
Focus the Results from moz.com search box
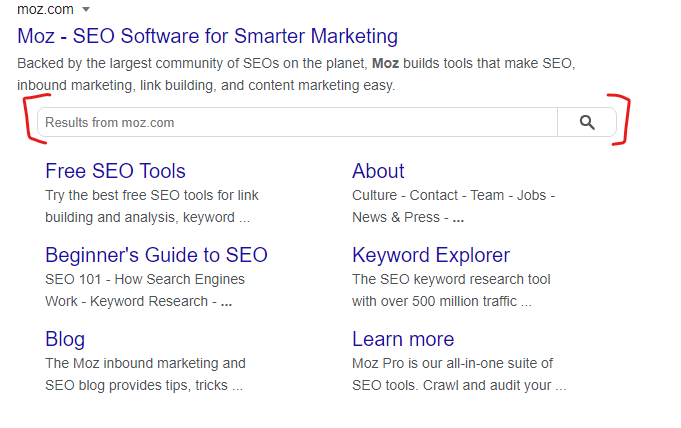(x=297, y=123)
